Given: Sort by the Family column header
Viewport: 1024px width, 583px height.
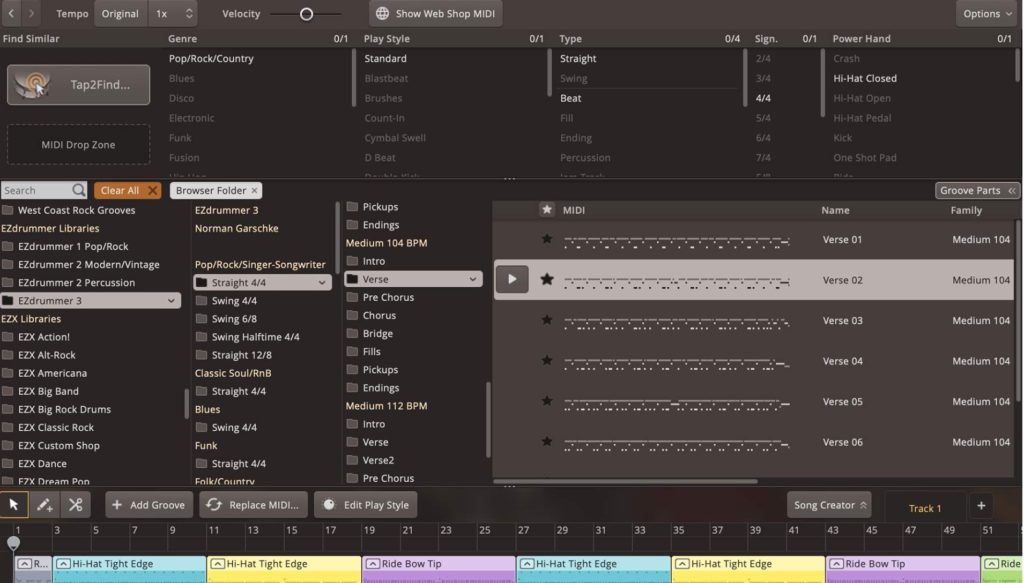Looking at the screenshot, I should point(966,210).
